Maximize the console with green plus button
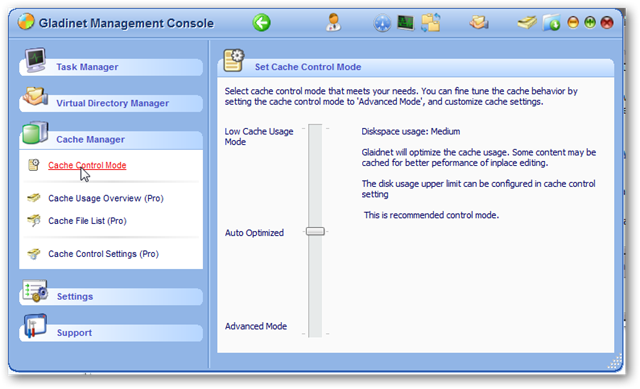 [590, 22]
